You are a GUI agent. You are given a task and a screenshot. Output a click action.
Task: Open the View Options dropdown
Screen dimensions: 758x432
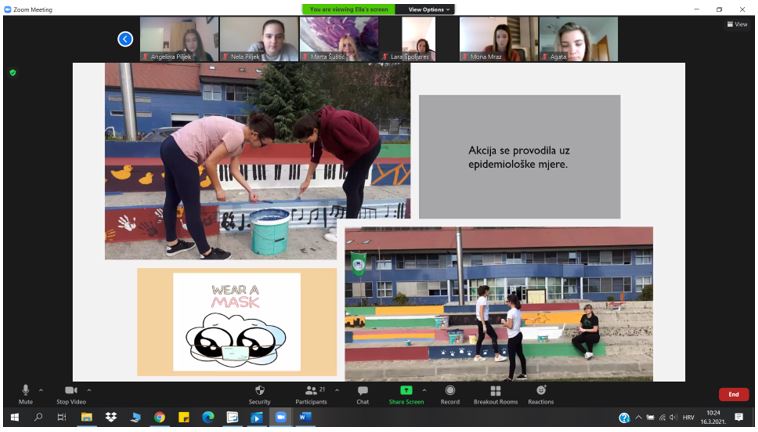(429, 9)
